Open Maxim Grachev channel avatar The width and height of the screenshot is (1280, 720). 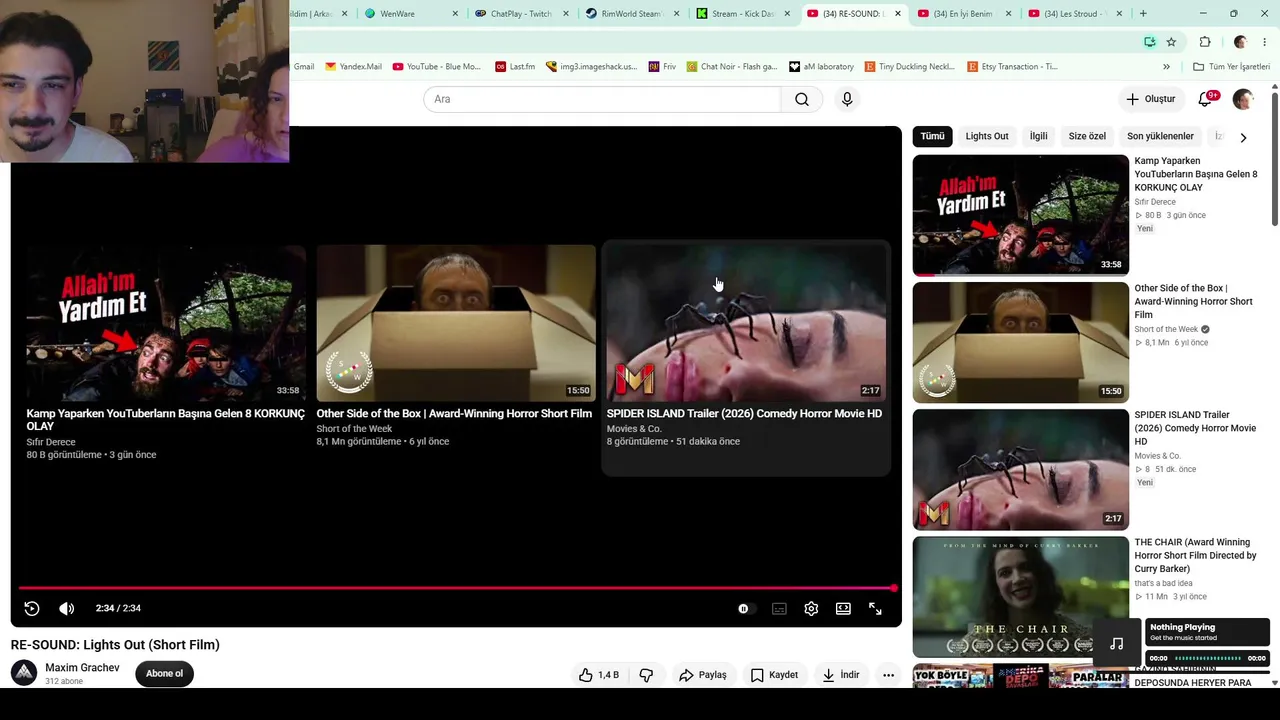[x=24, y=673]
